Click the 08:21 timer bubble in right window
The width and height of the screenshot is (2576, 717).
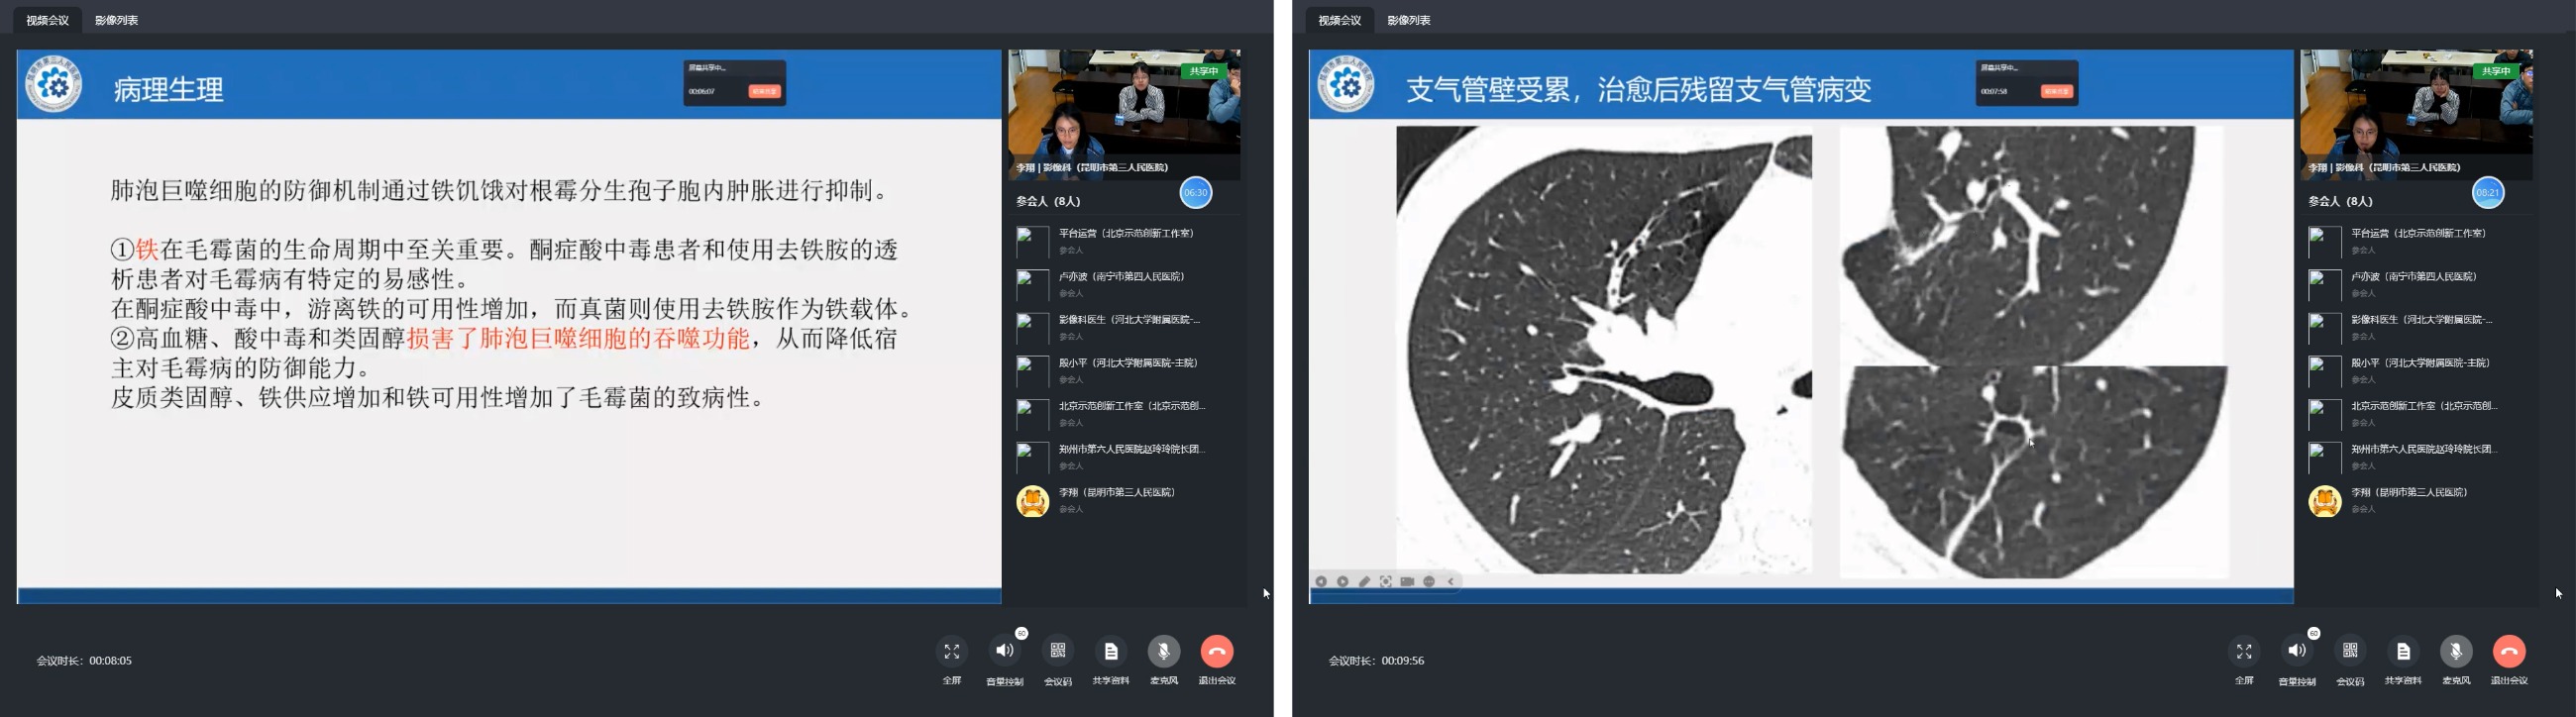tap(2488, 193)
